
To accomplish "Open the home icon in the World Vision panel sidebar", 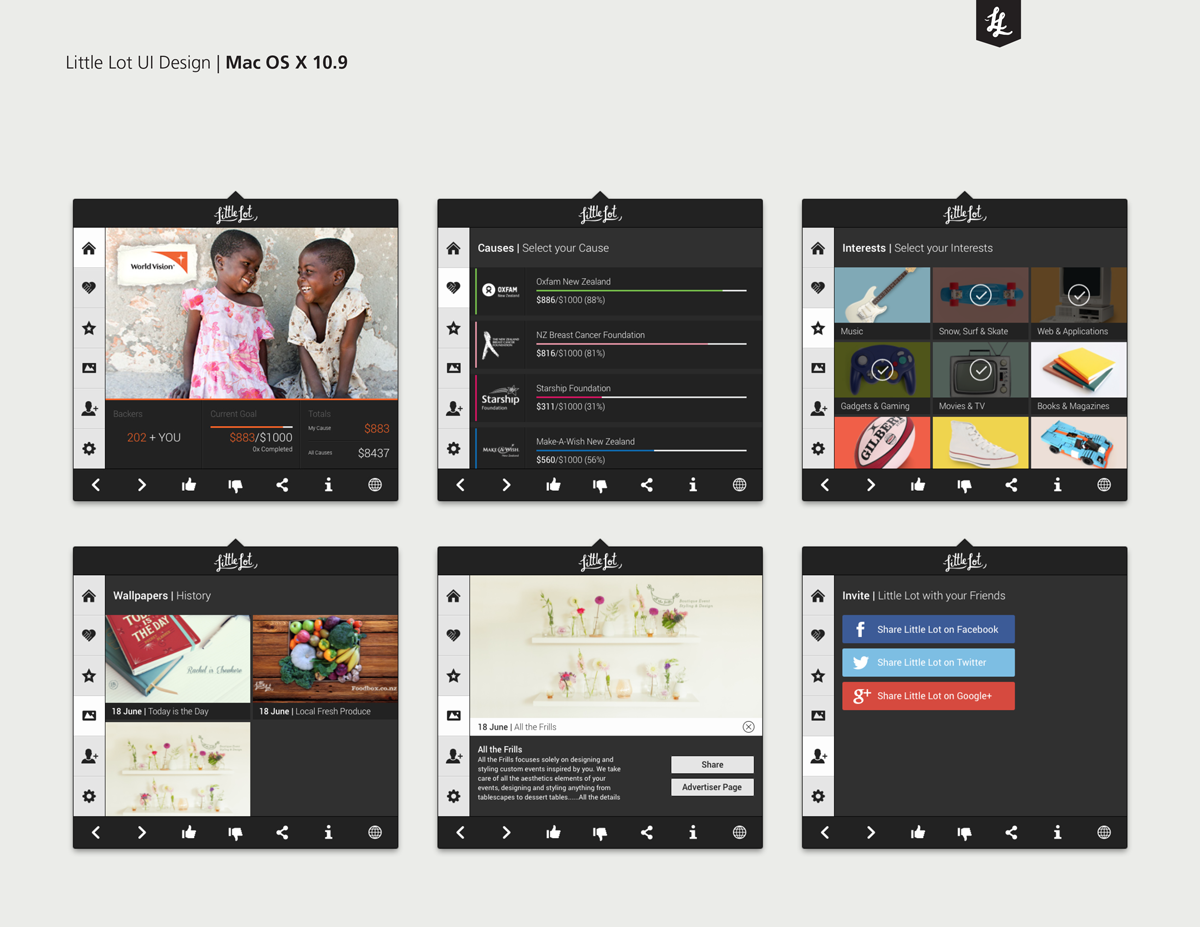I will 89,248.
